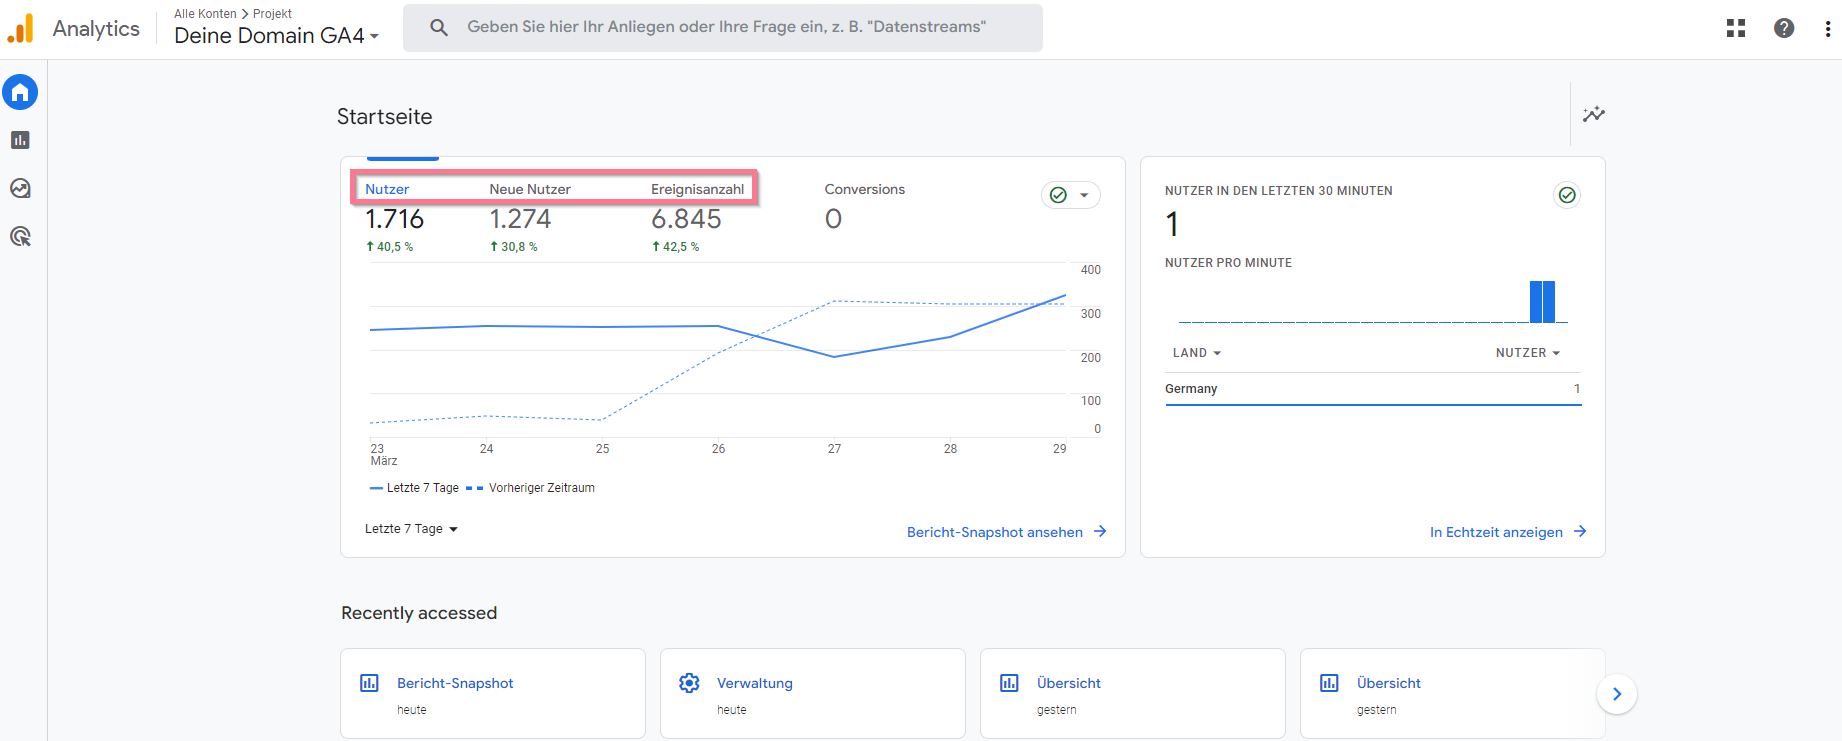Open the Reports bar chart icon
Viewport: 1842px width, 741px height.
[x=20, y=141]
